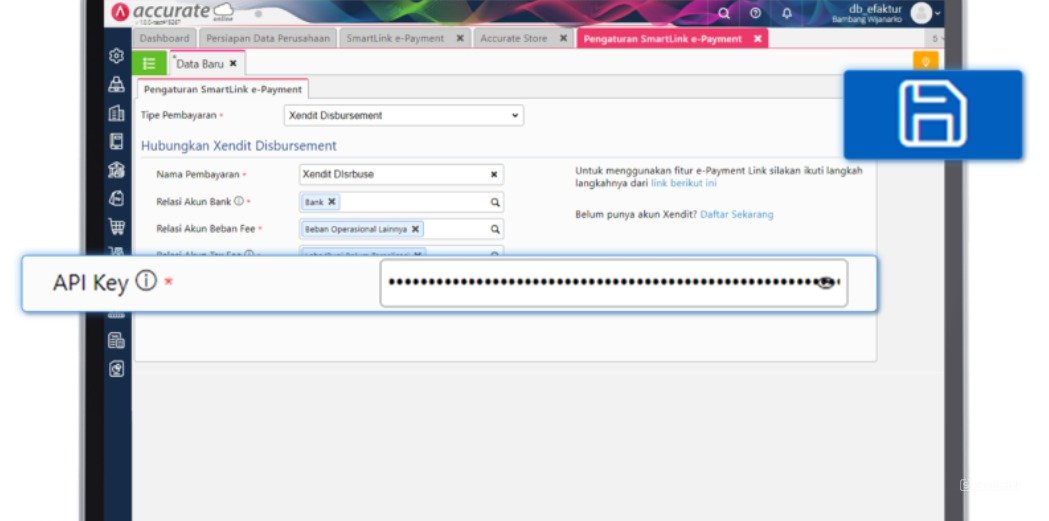
Task: Open the bank building module icon in sidebar
Action: (x=116, y=170)
